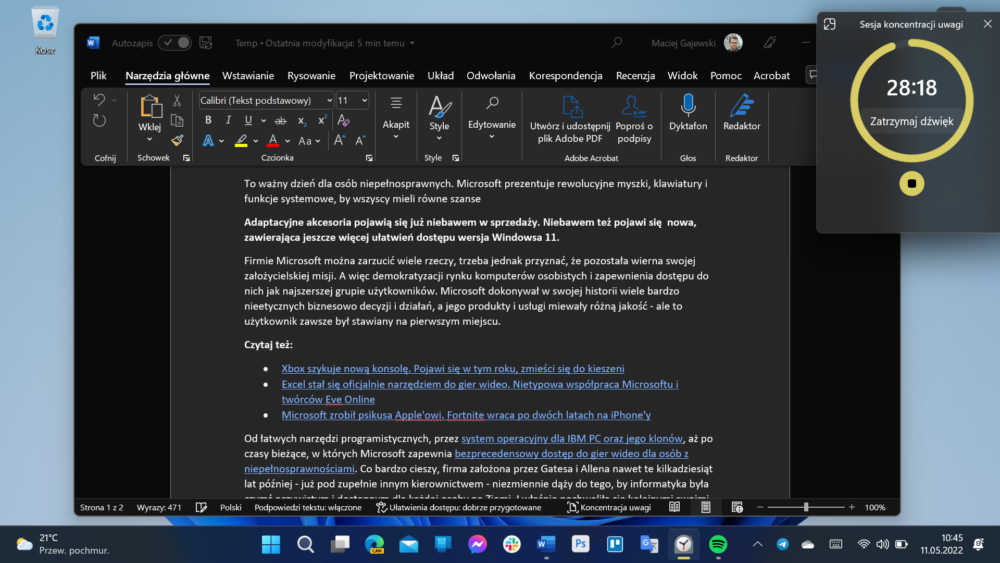Click spelling check icon in status bar

(201, 508)
